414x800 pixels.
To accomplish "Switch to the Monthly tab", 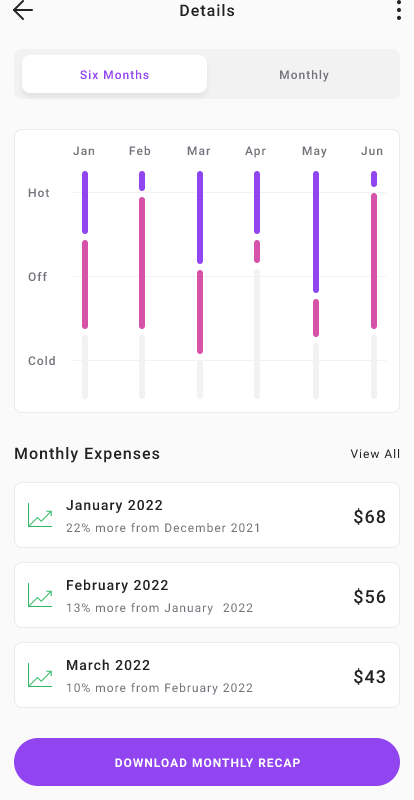I will pyautogui.click(x=304, y=74).
